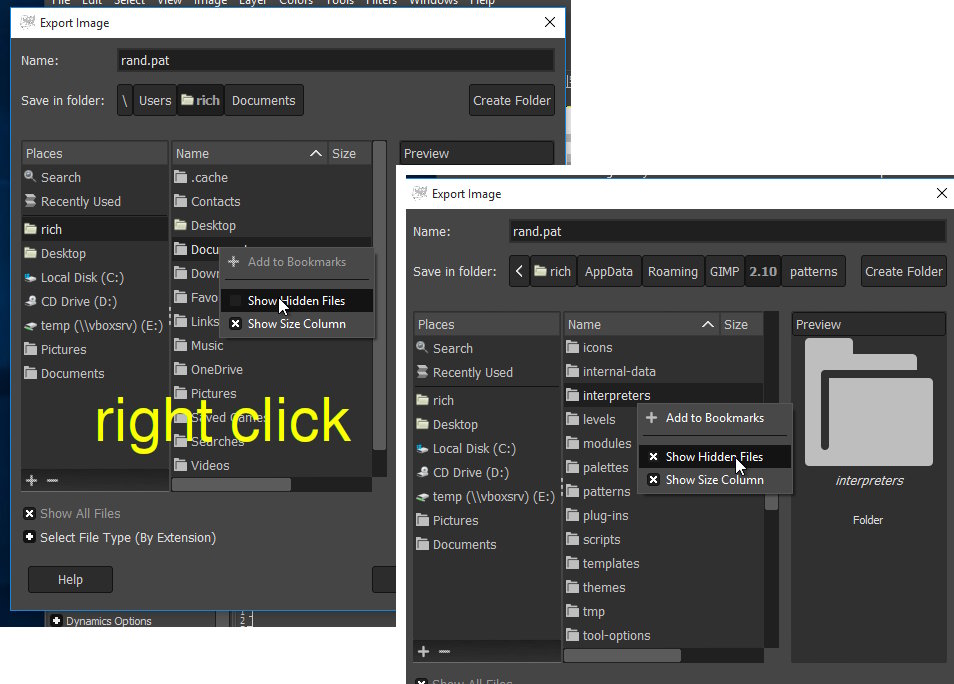Click the path back arrow in right dialog
Viewport: 954px width, 684px height.
[x=519, y=271]
